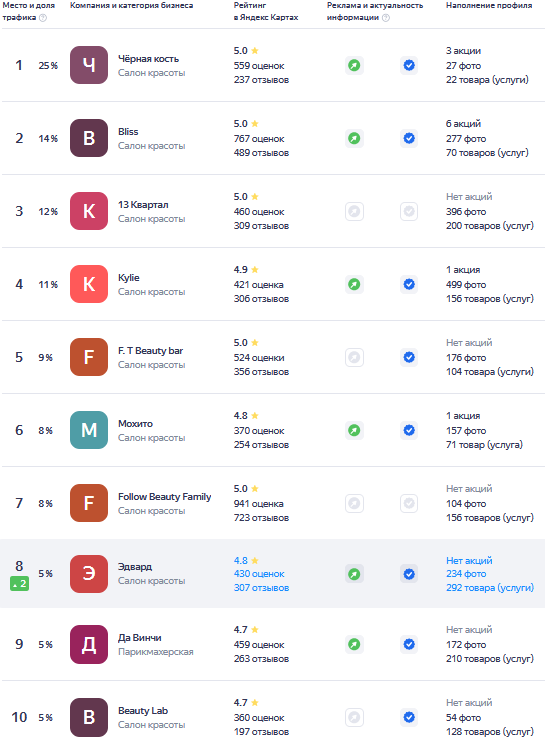
Task: Click green position change badge for Эдвард
Action: (19, 584)
